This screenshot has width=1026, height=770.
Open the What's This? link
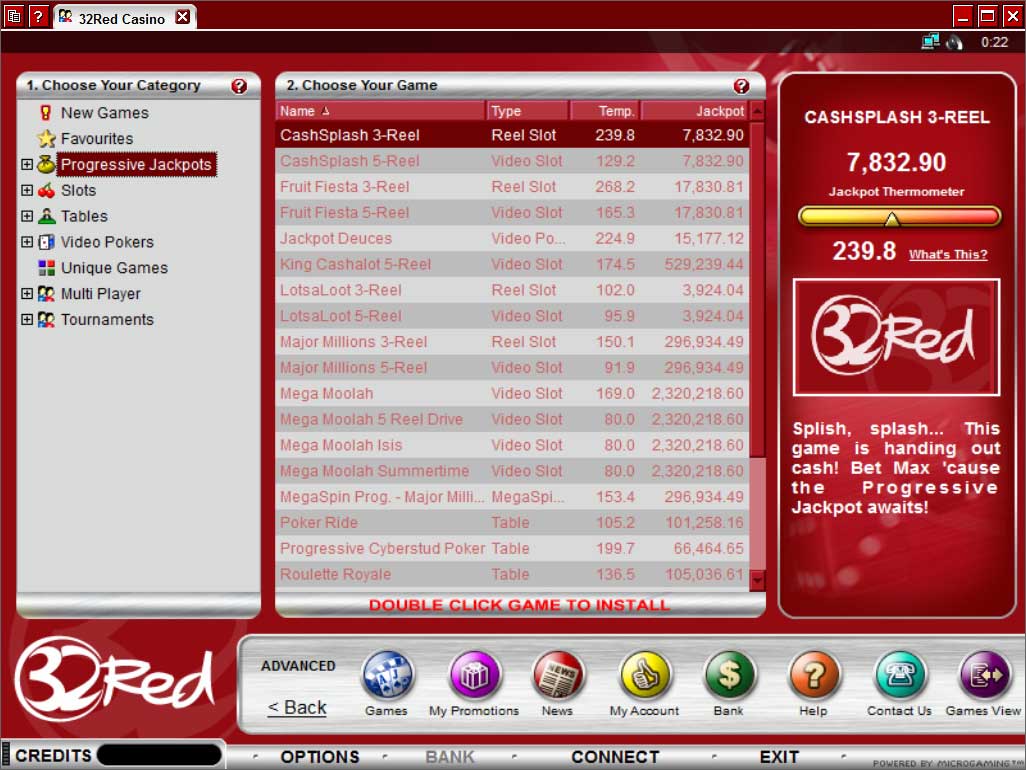coord(948,254)
